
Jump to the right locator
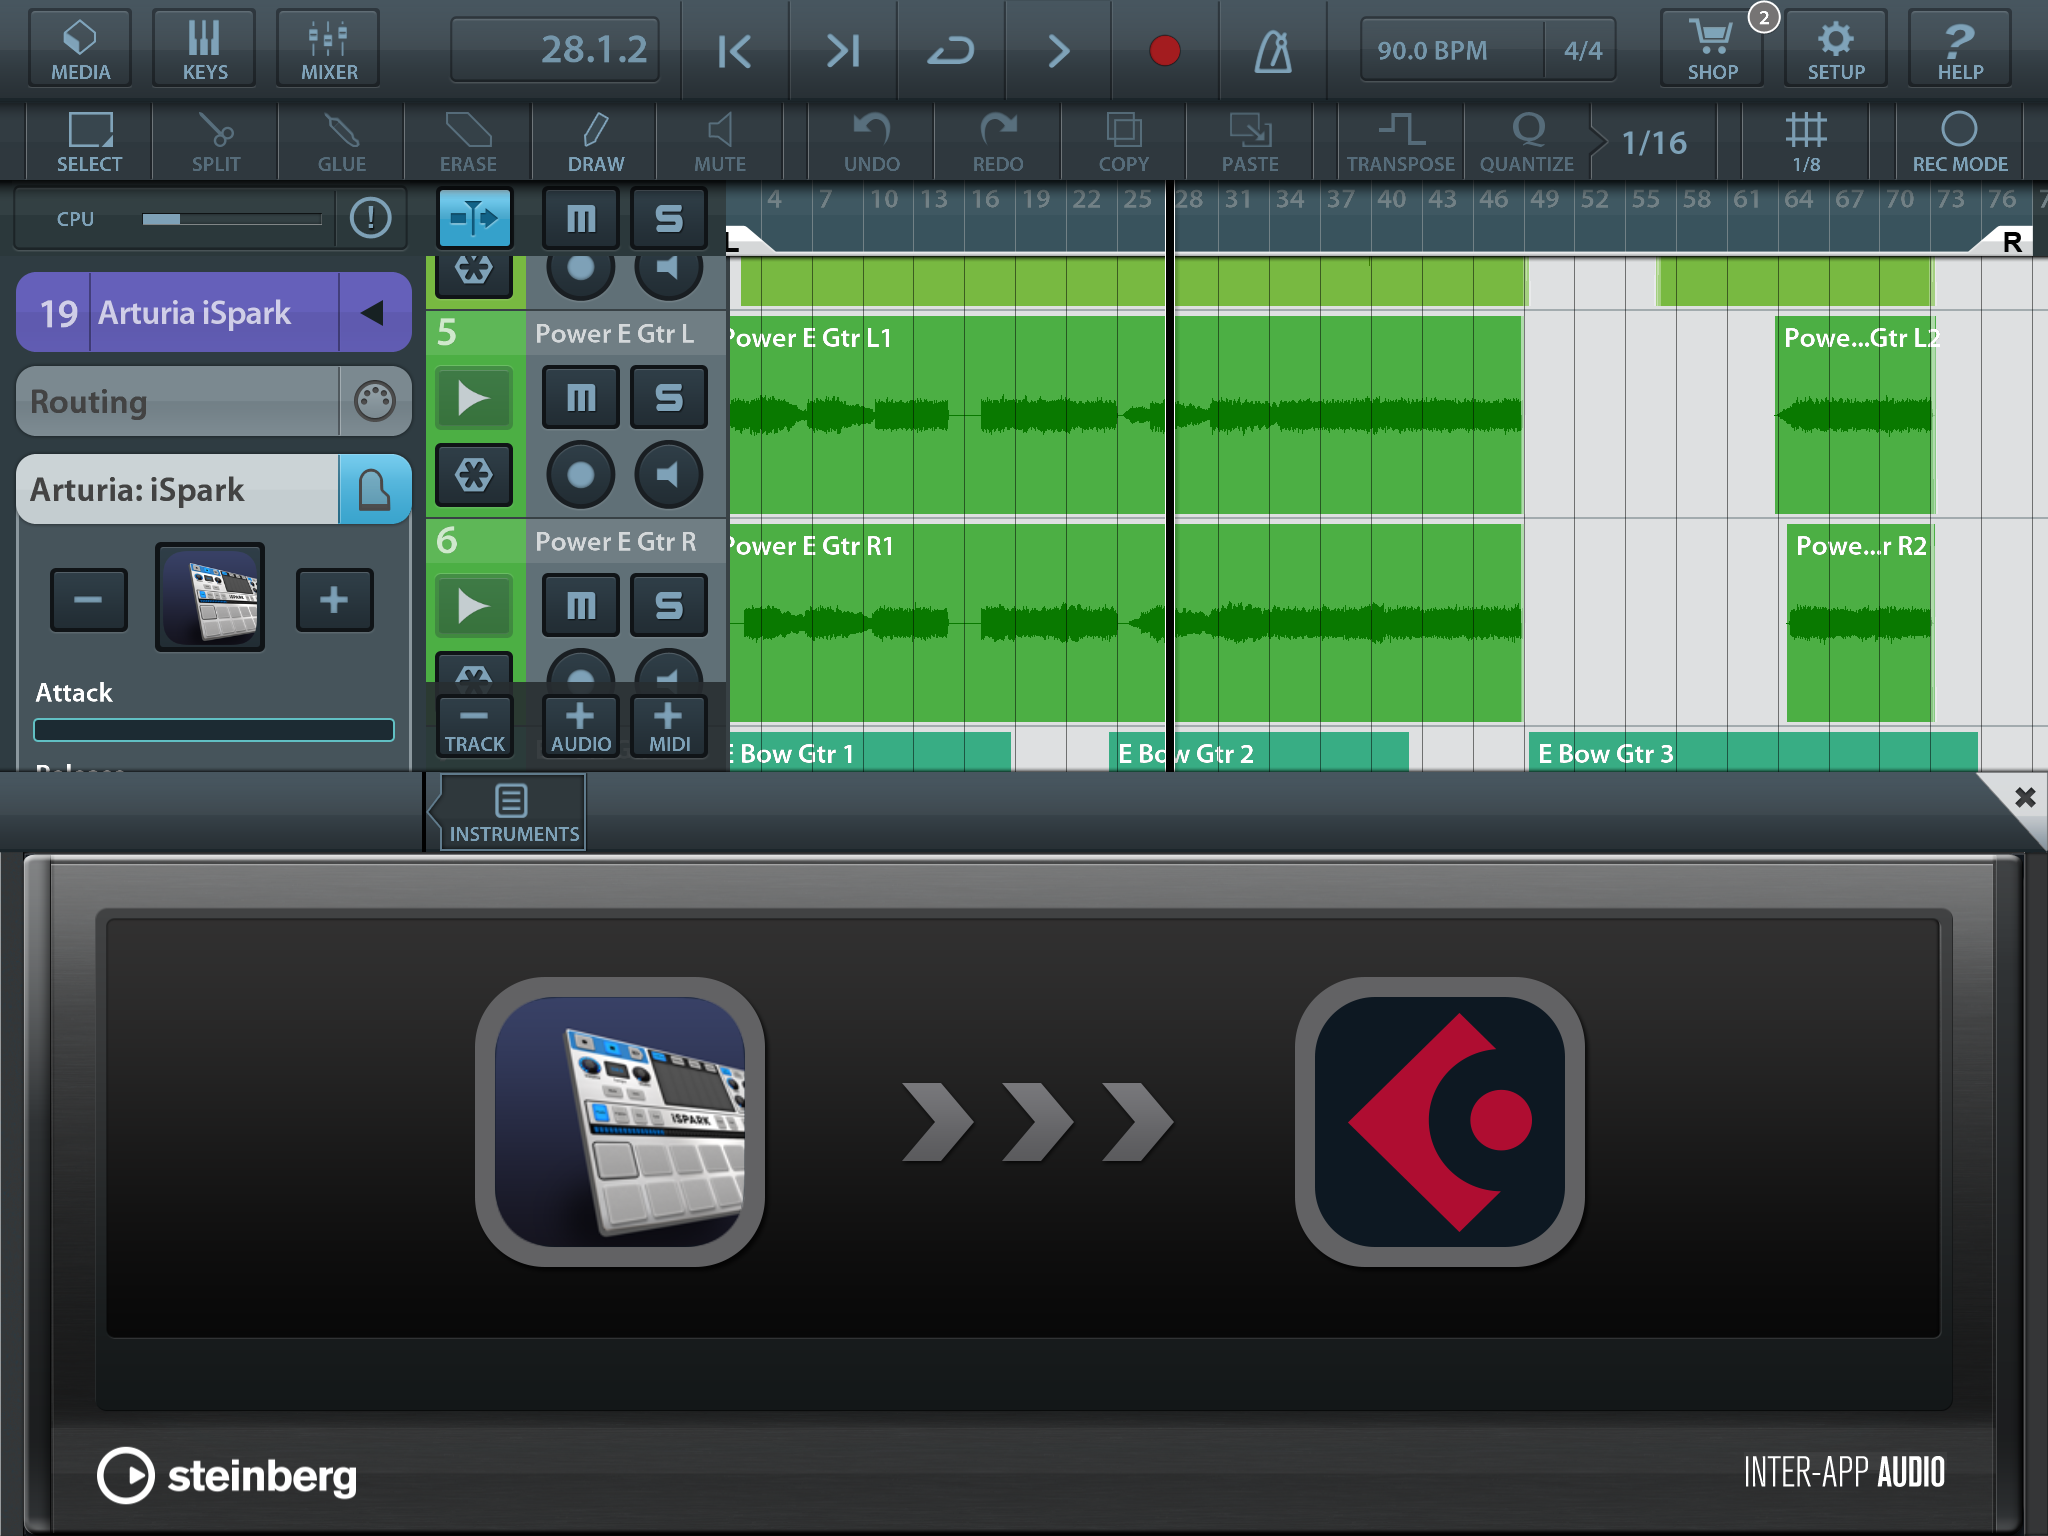tap(843, 50)
